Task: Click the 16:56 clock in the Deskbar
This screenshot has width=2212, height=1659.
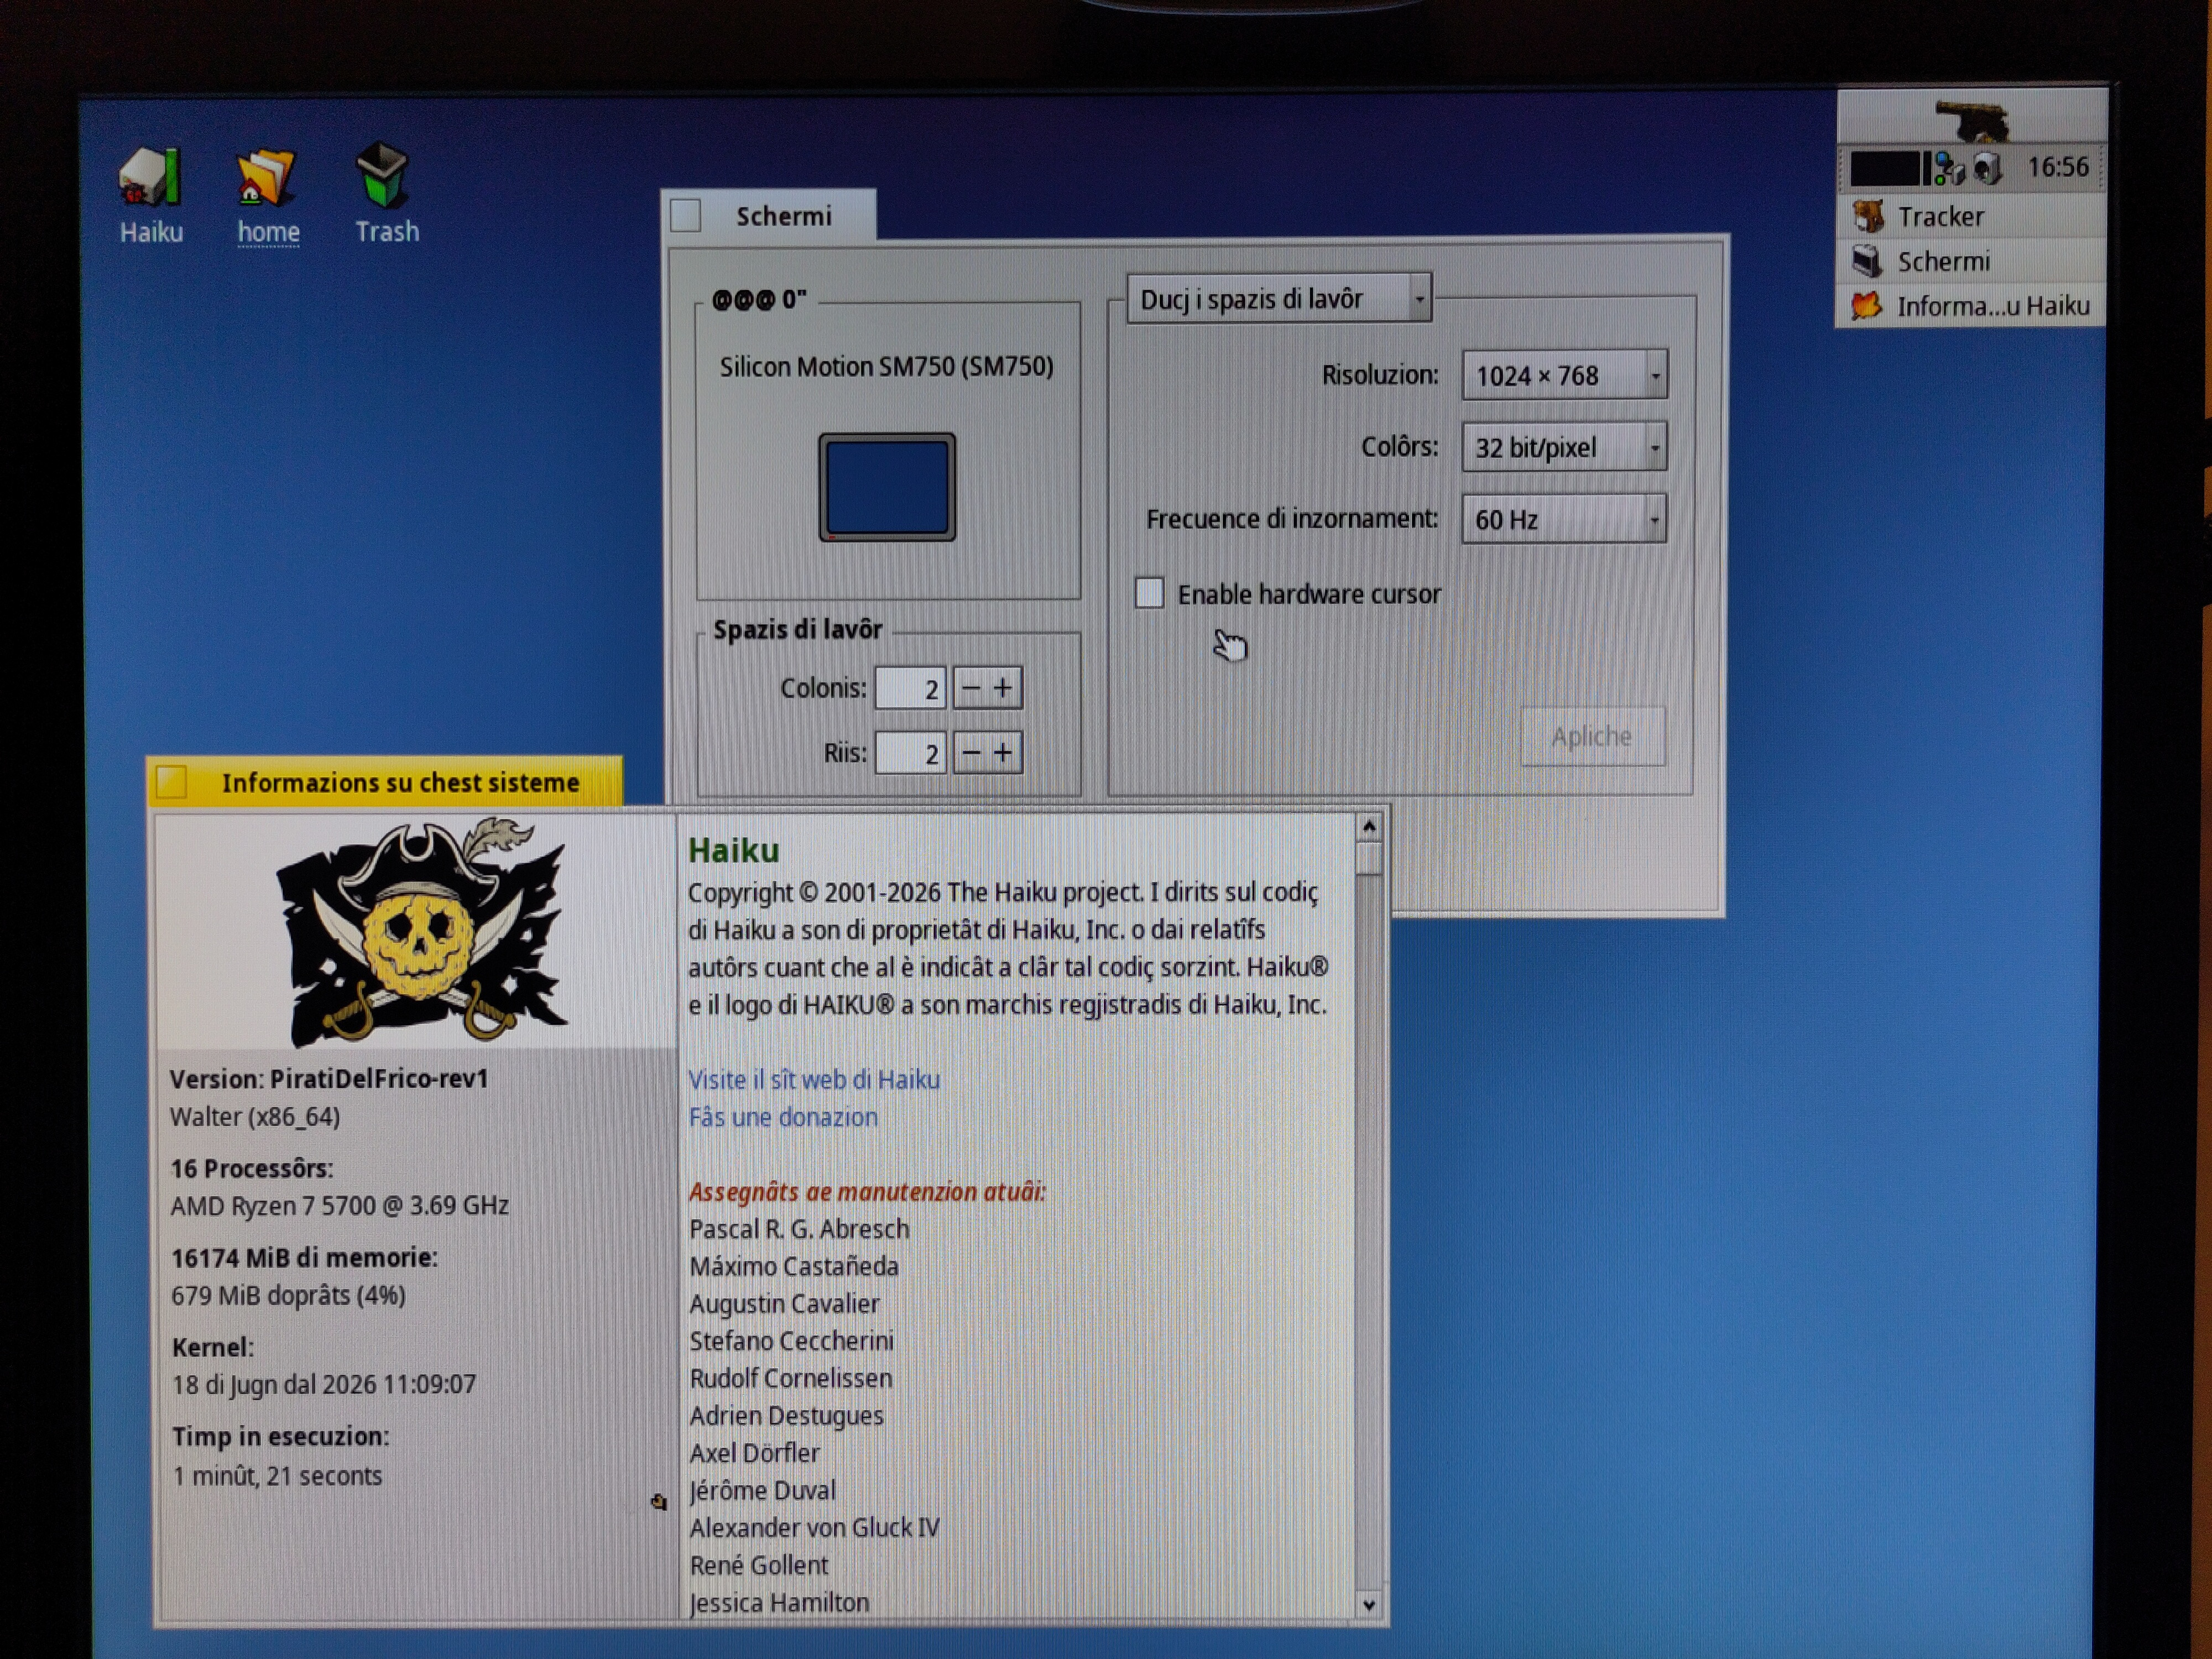Action: [2057, 167]
